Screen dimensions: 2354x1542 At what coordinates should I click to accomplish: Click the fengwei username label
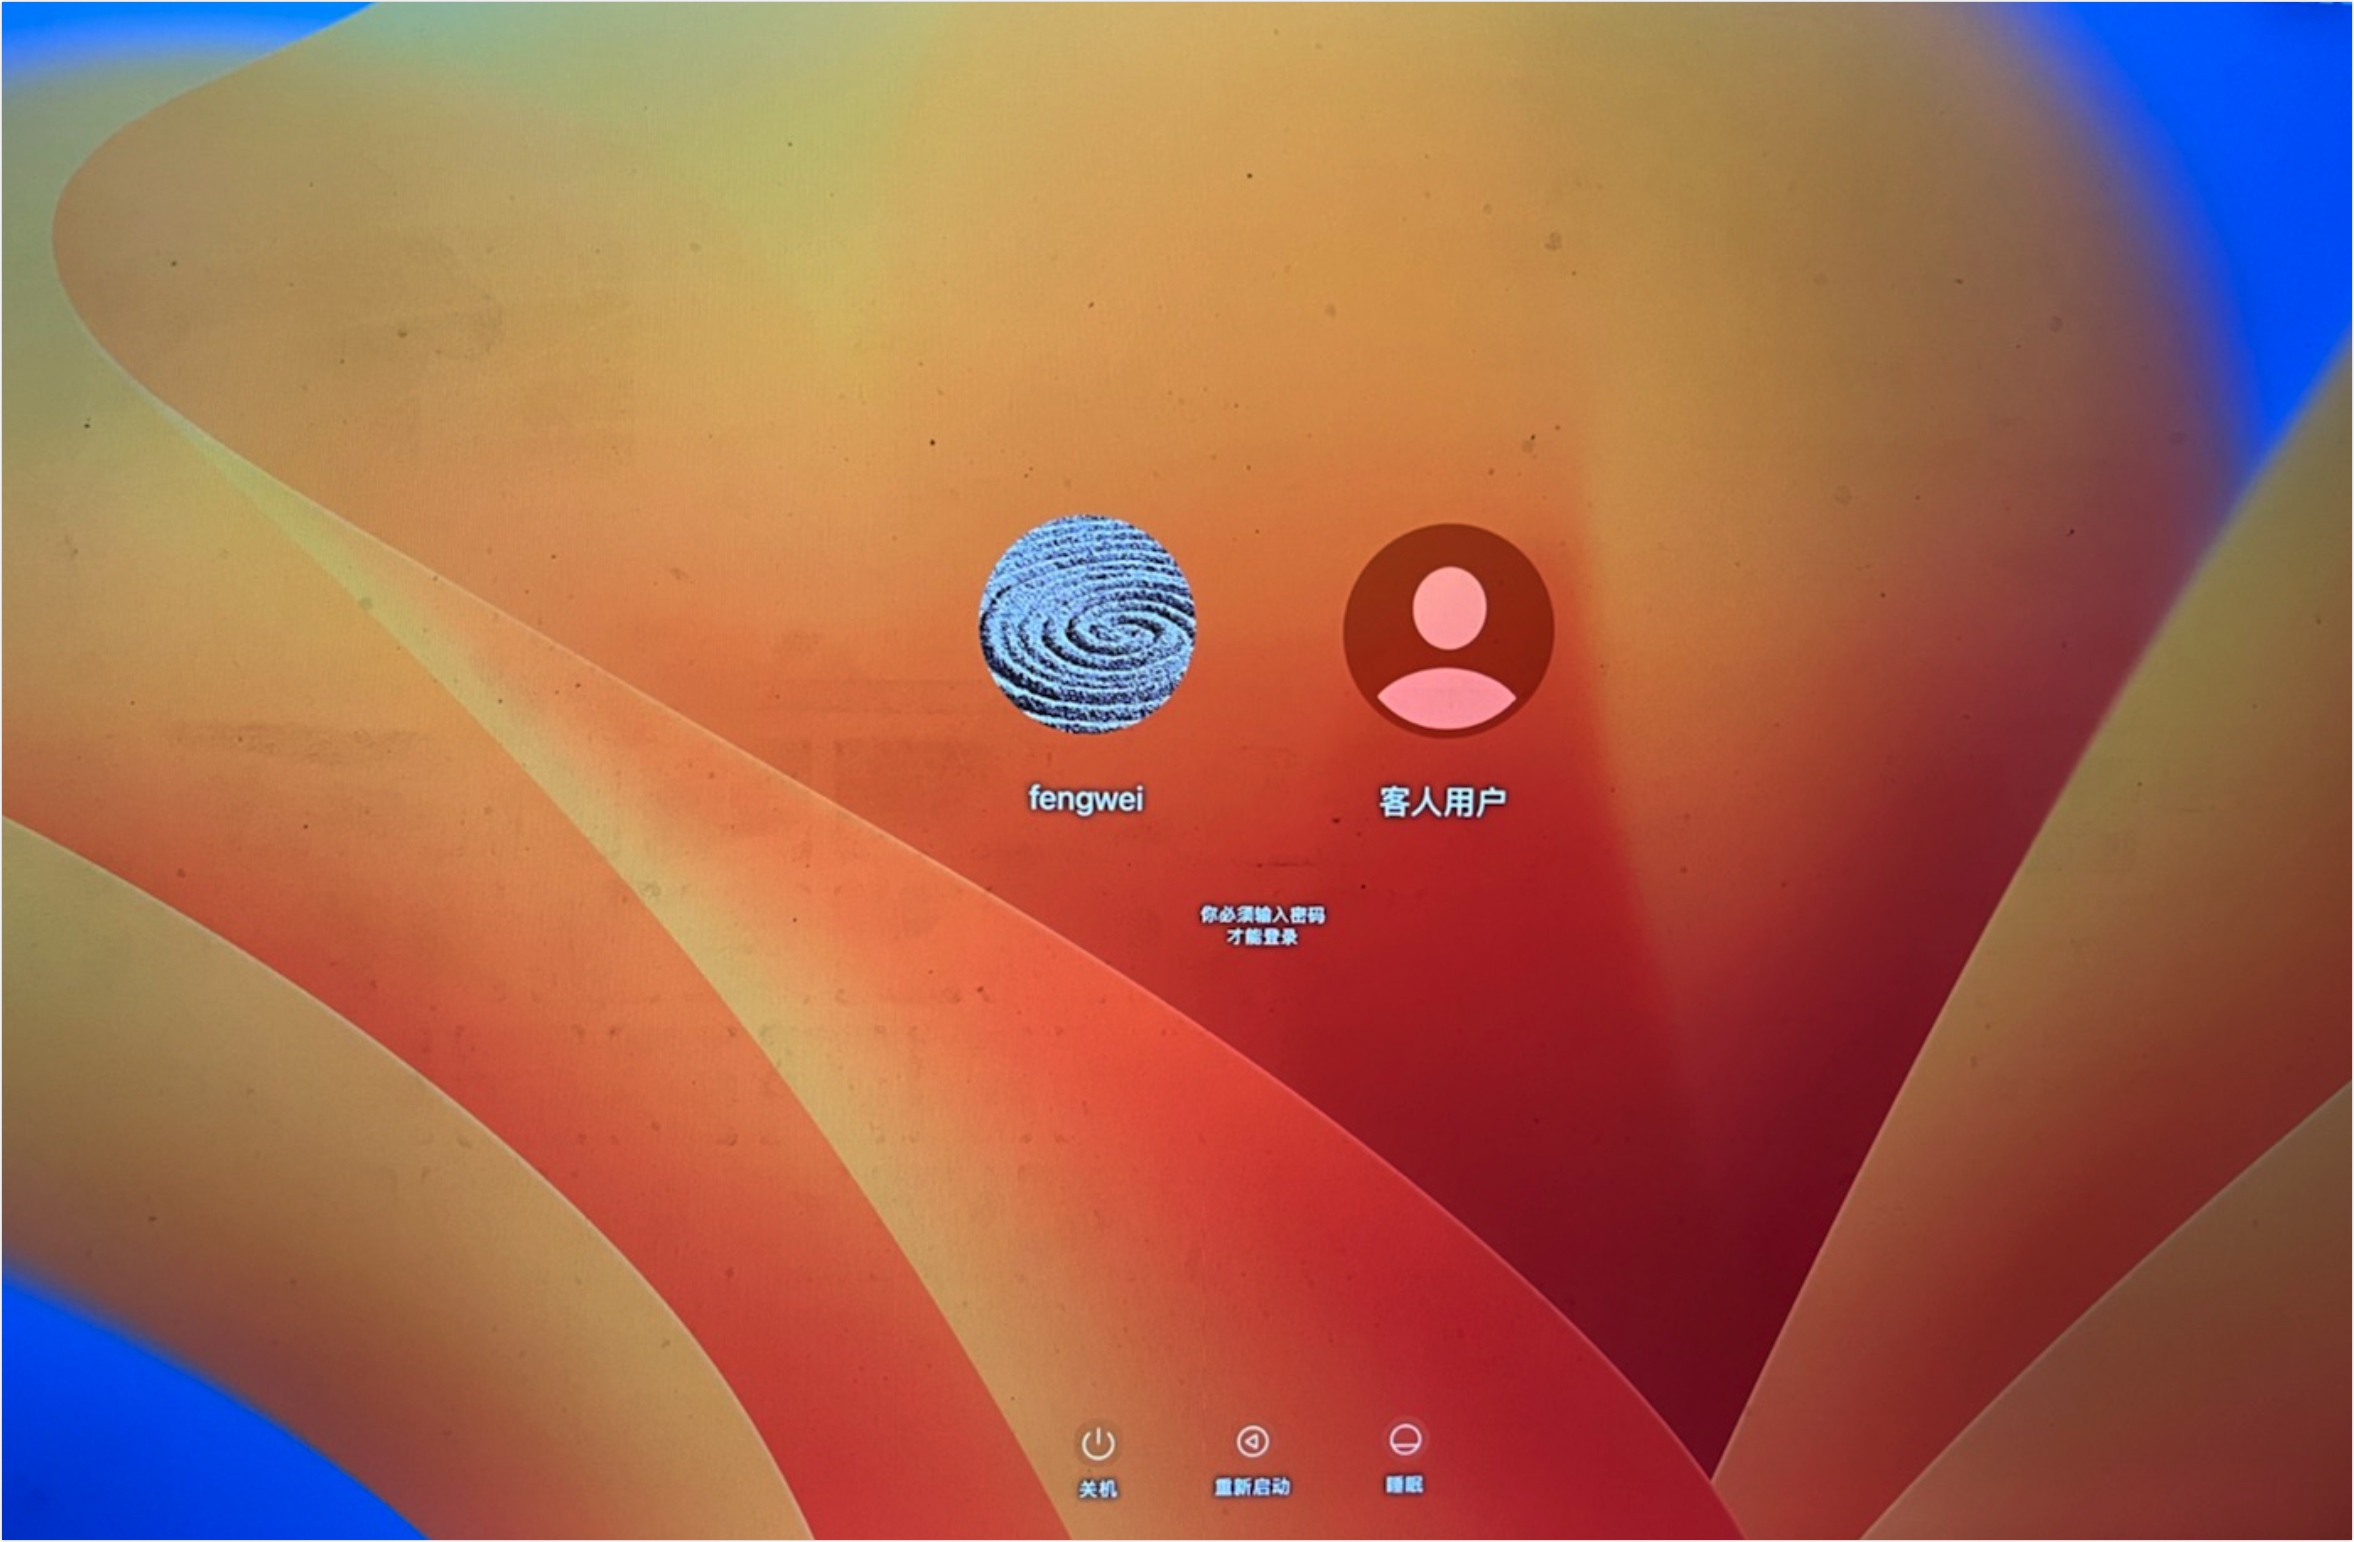click(x=1086, y=798)
